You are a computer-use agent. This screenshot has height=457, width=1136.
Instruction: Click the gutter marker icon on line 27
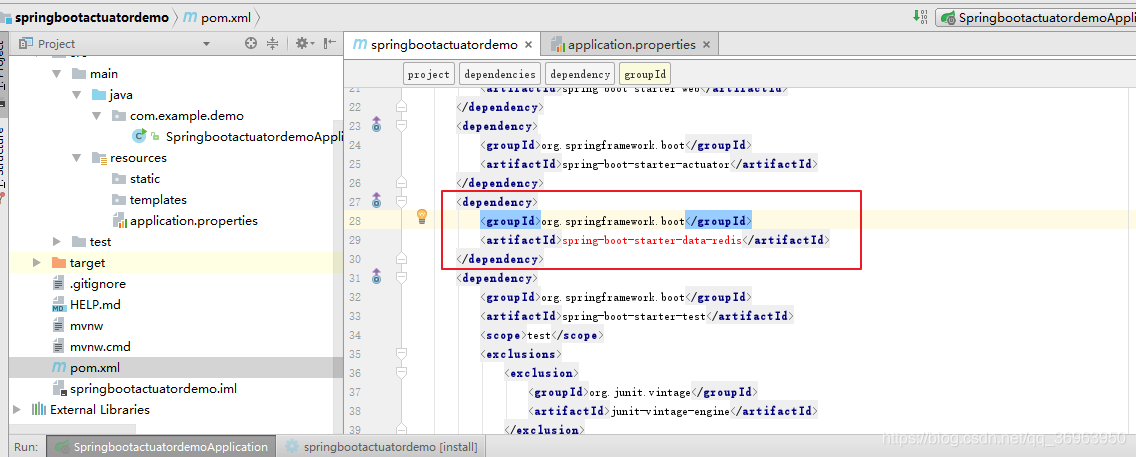tap(376, 201)
